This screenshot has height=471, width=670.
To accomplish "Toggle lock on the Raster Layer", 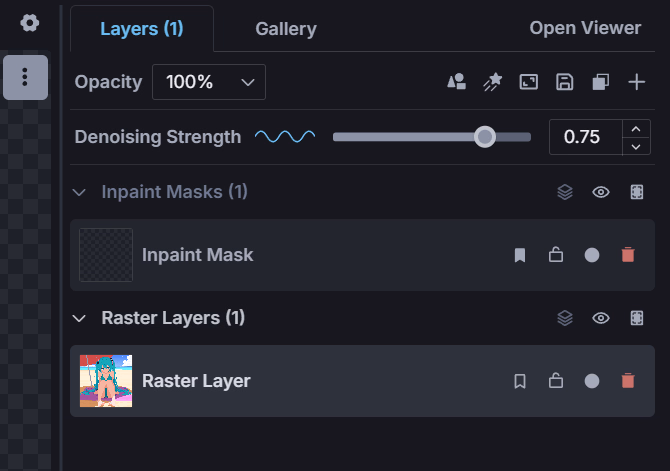I will [x=555, y=380].
